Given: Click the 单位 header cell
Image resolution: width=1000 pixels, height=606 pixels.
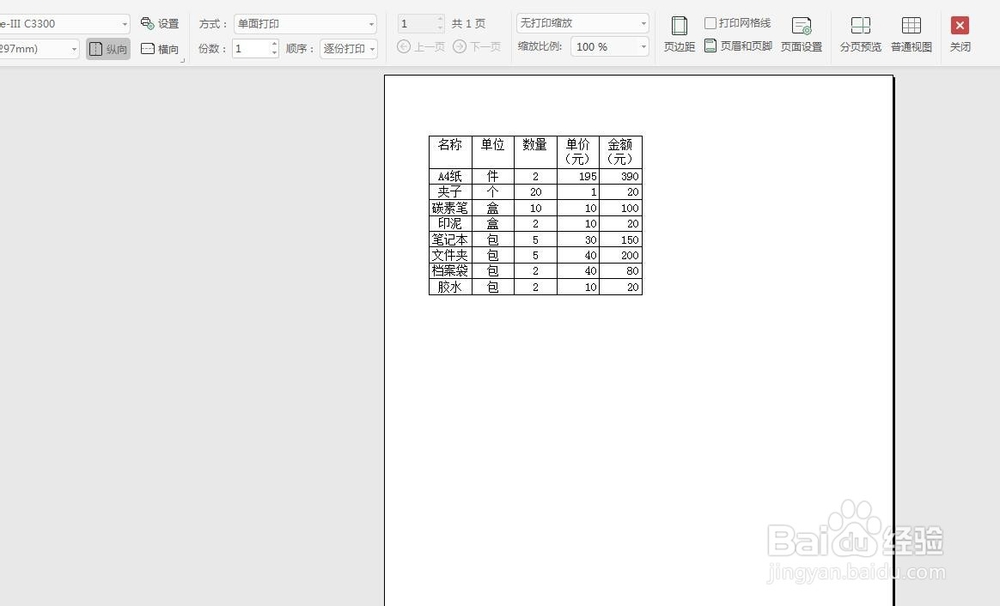Looking at the screenshot, I should pyautogui.click(x=493, y=152).
